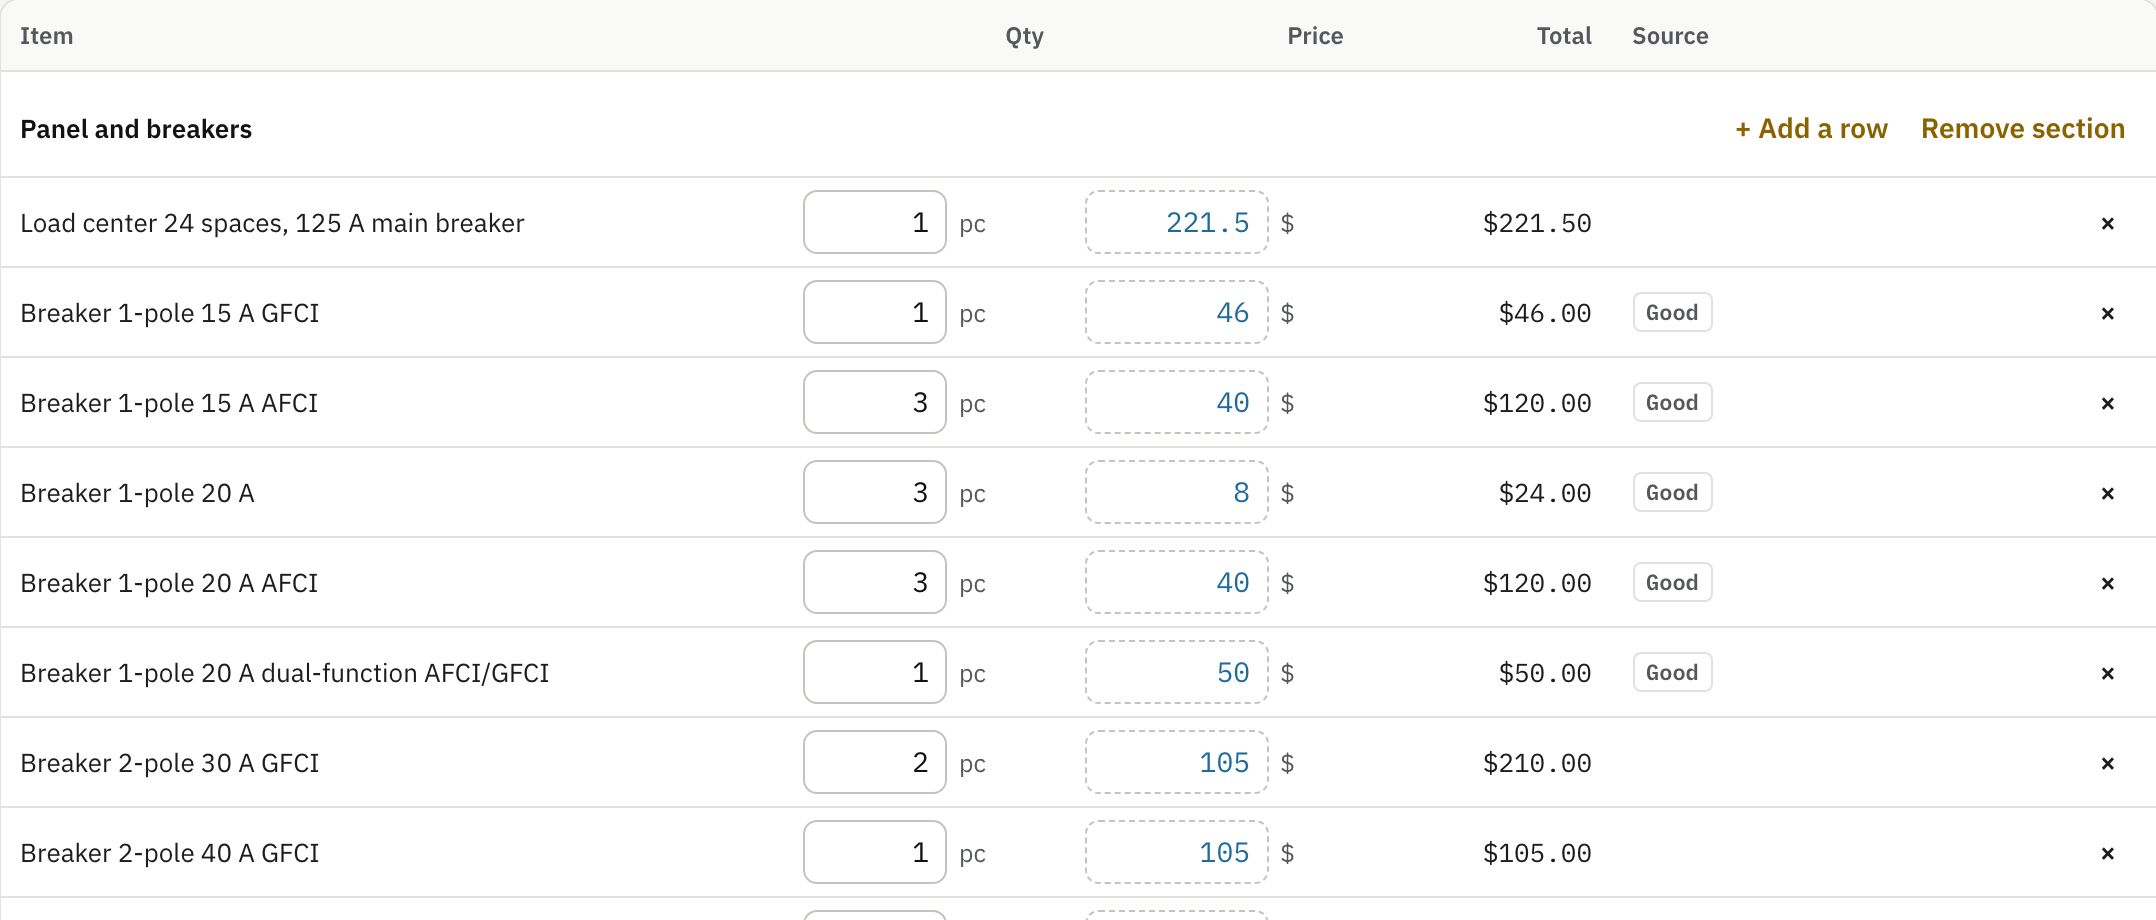Click the Item column header

pos(46,36)
